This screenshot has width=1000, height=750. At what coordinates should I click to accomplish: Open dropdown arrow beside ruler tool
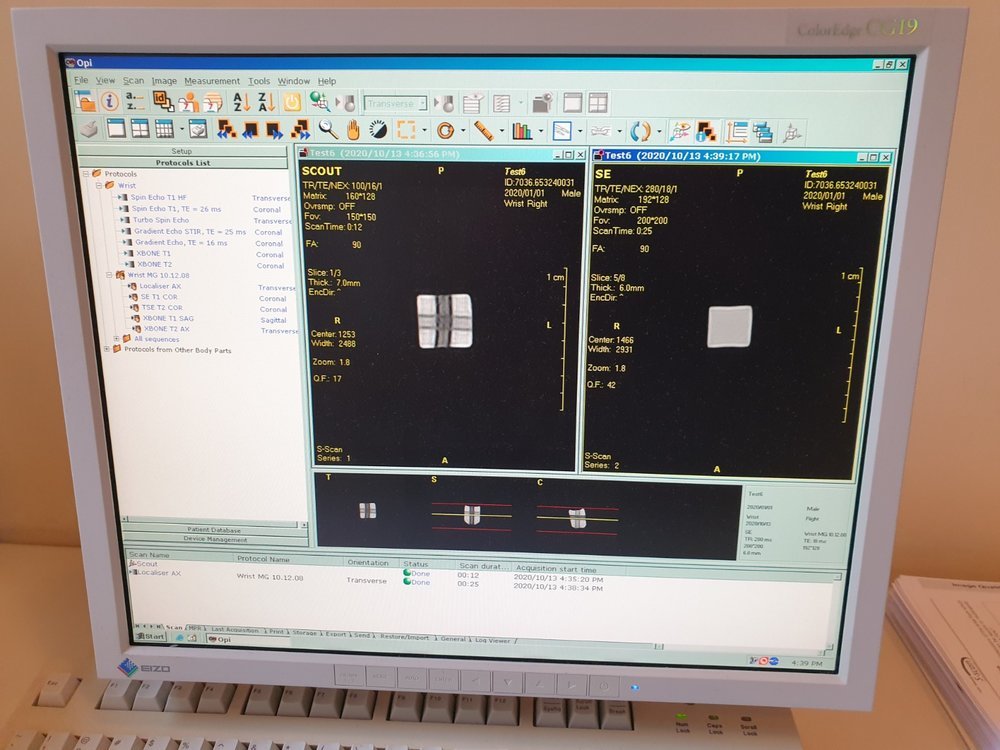coord(502,131)
